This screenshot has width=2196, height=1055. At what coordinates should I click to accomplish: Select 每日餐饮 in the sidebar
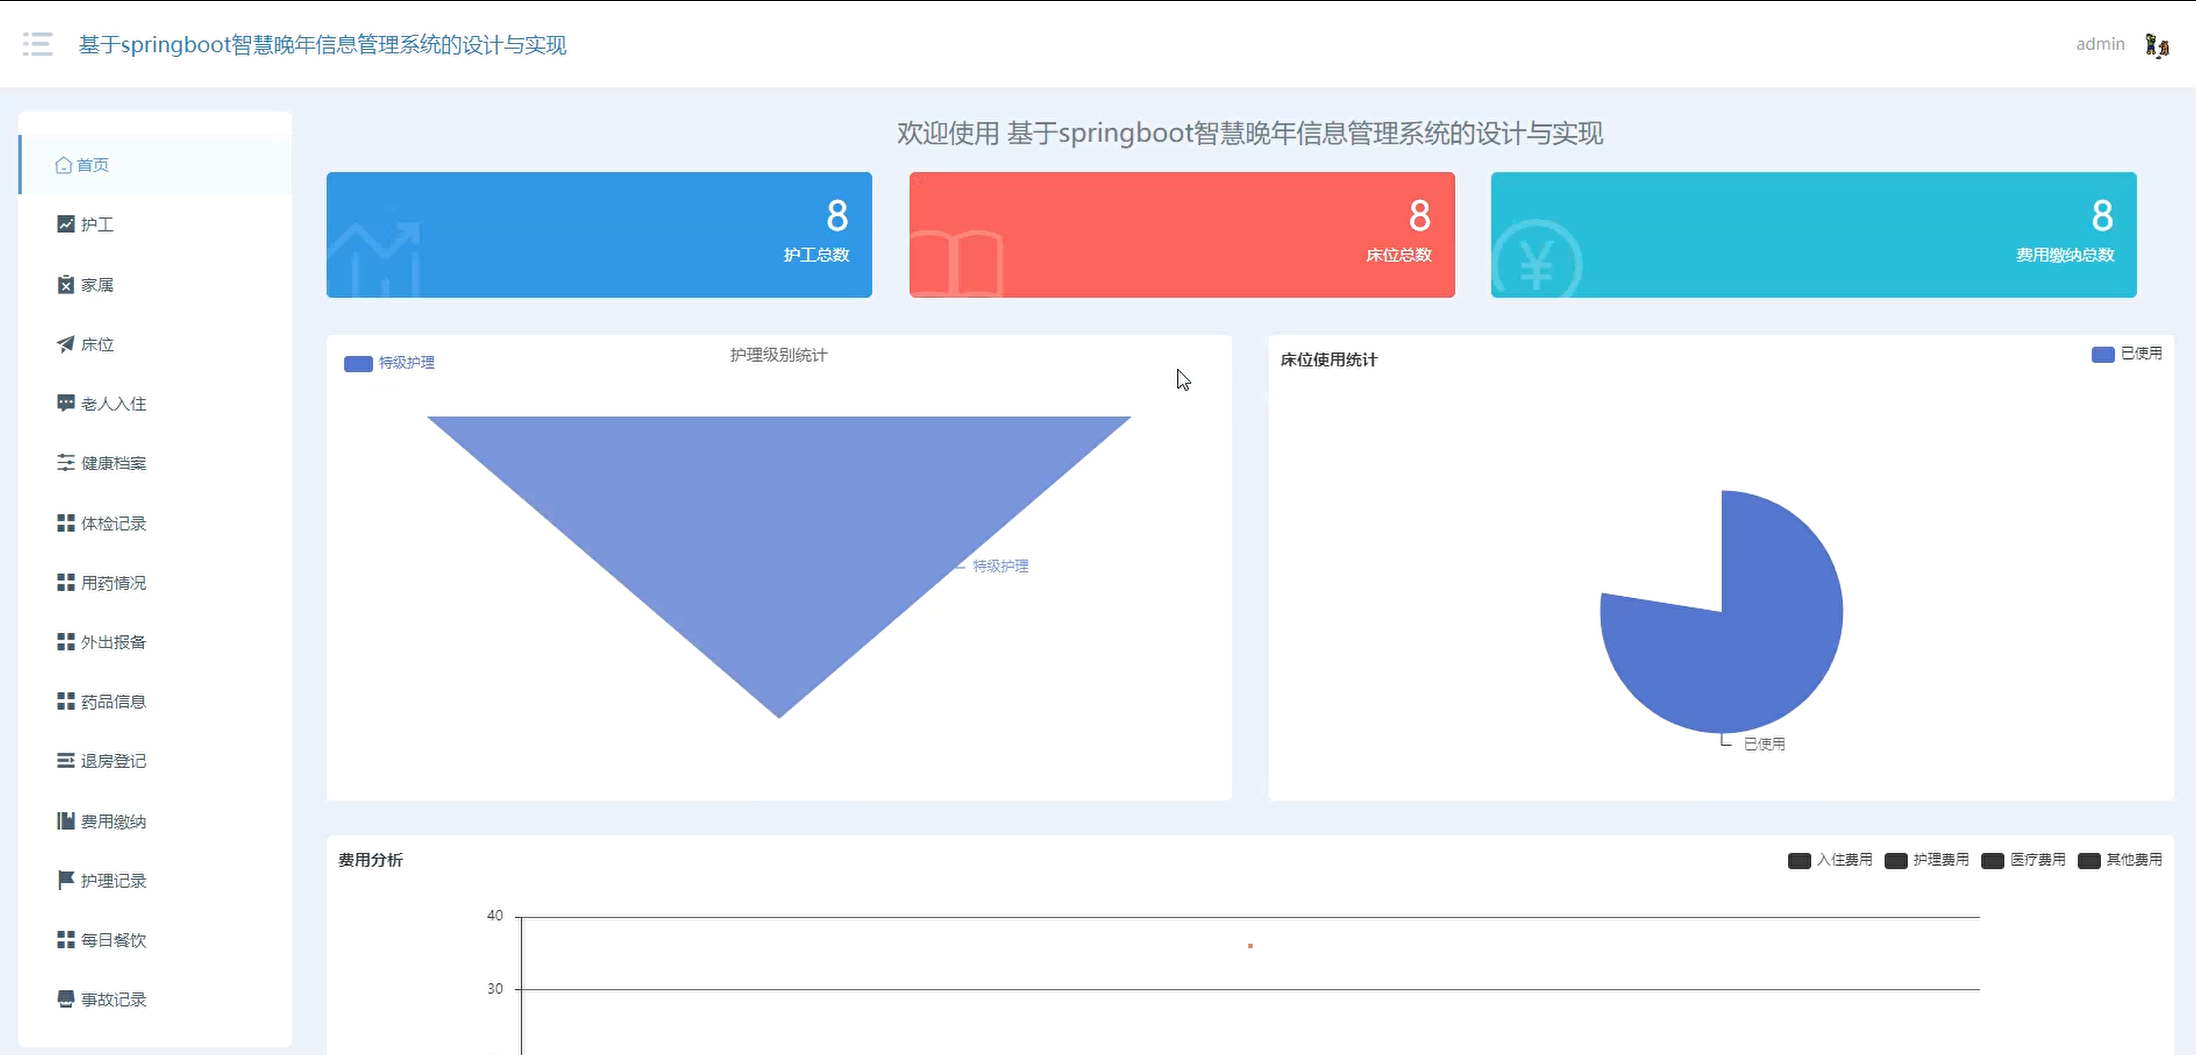tap(155, 939)
